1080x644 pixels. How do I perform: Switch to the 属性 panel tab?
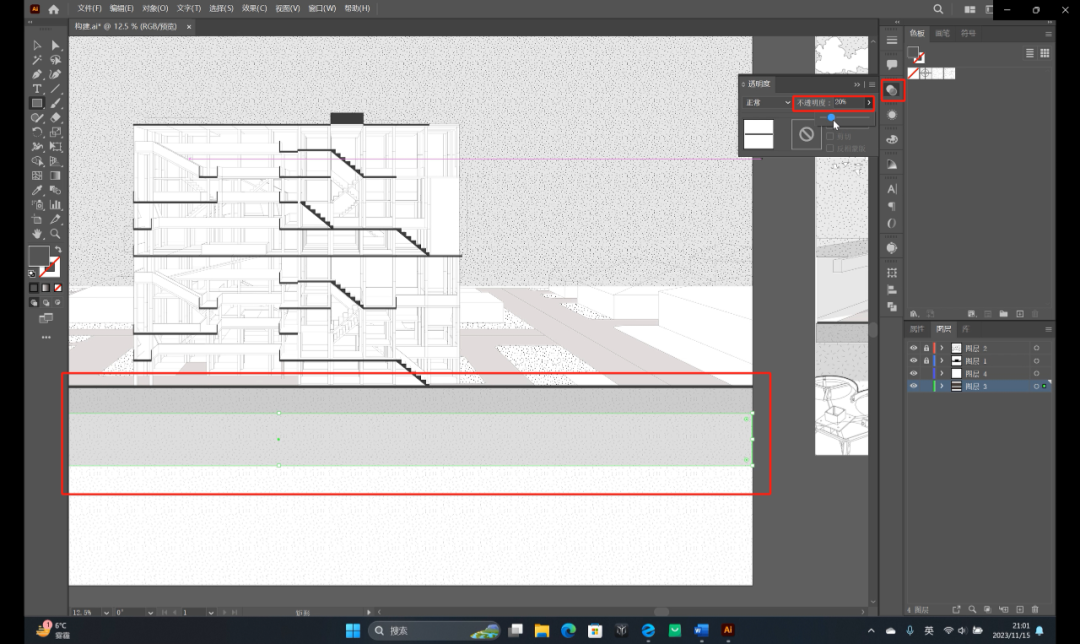coord(917,329)
